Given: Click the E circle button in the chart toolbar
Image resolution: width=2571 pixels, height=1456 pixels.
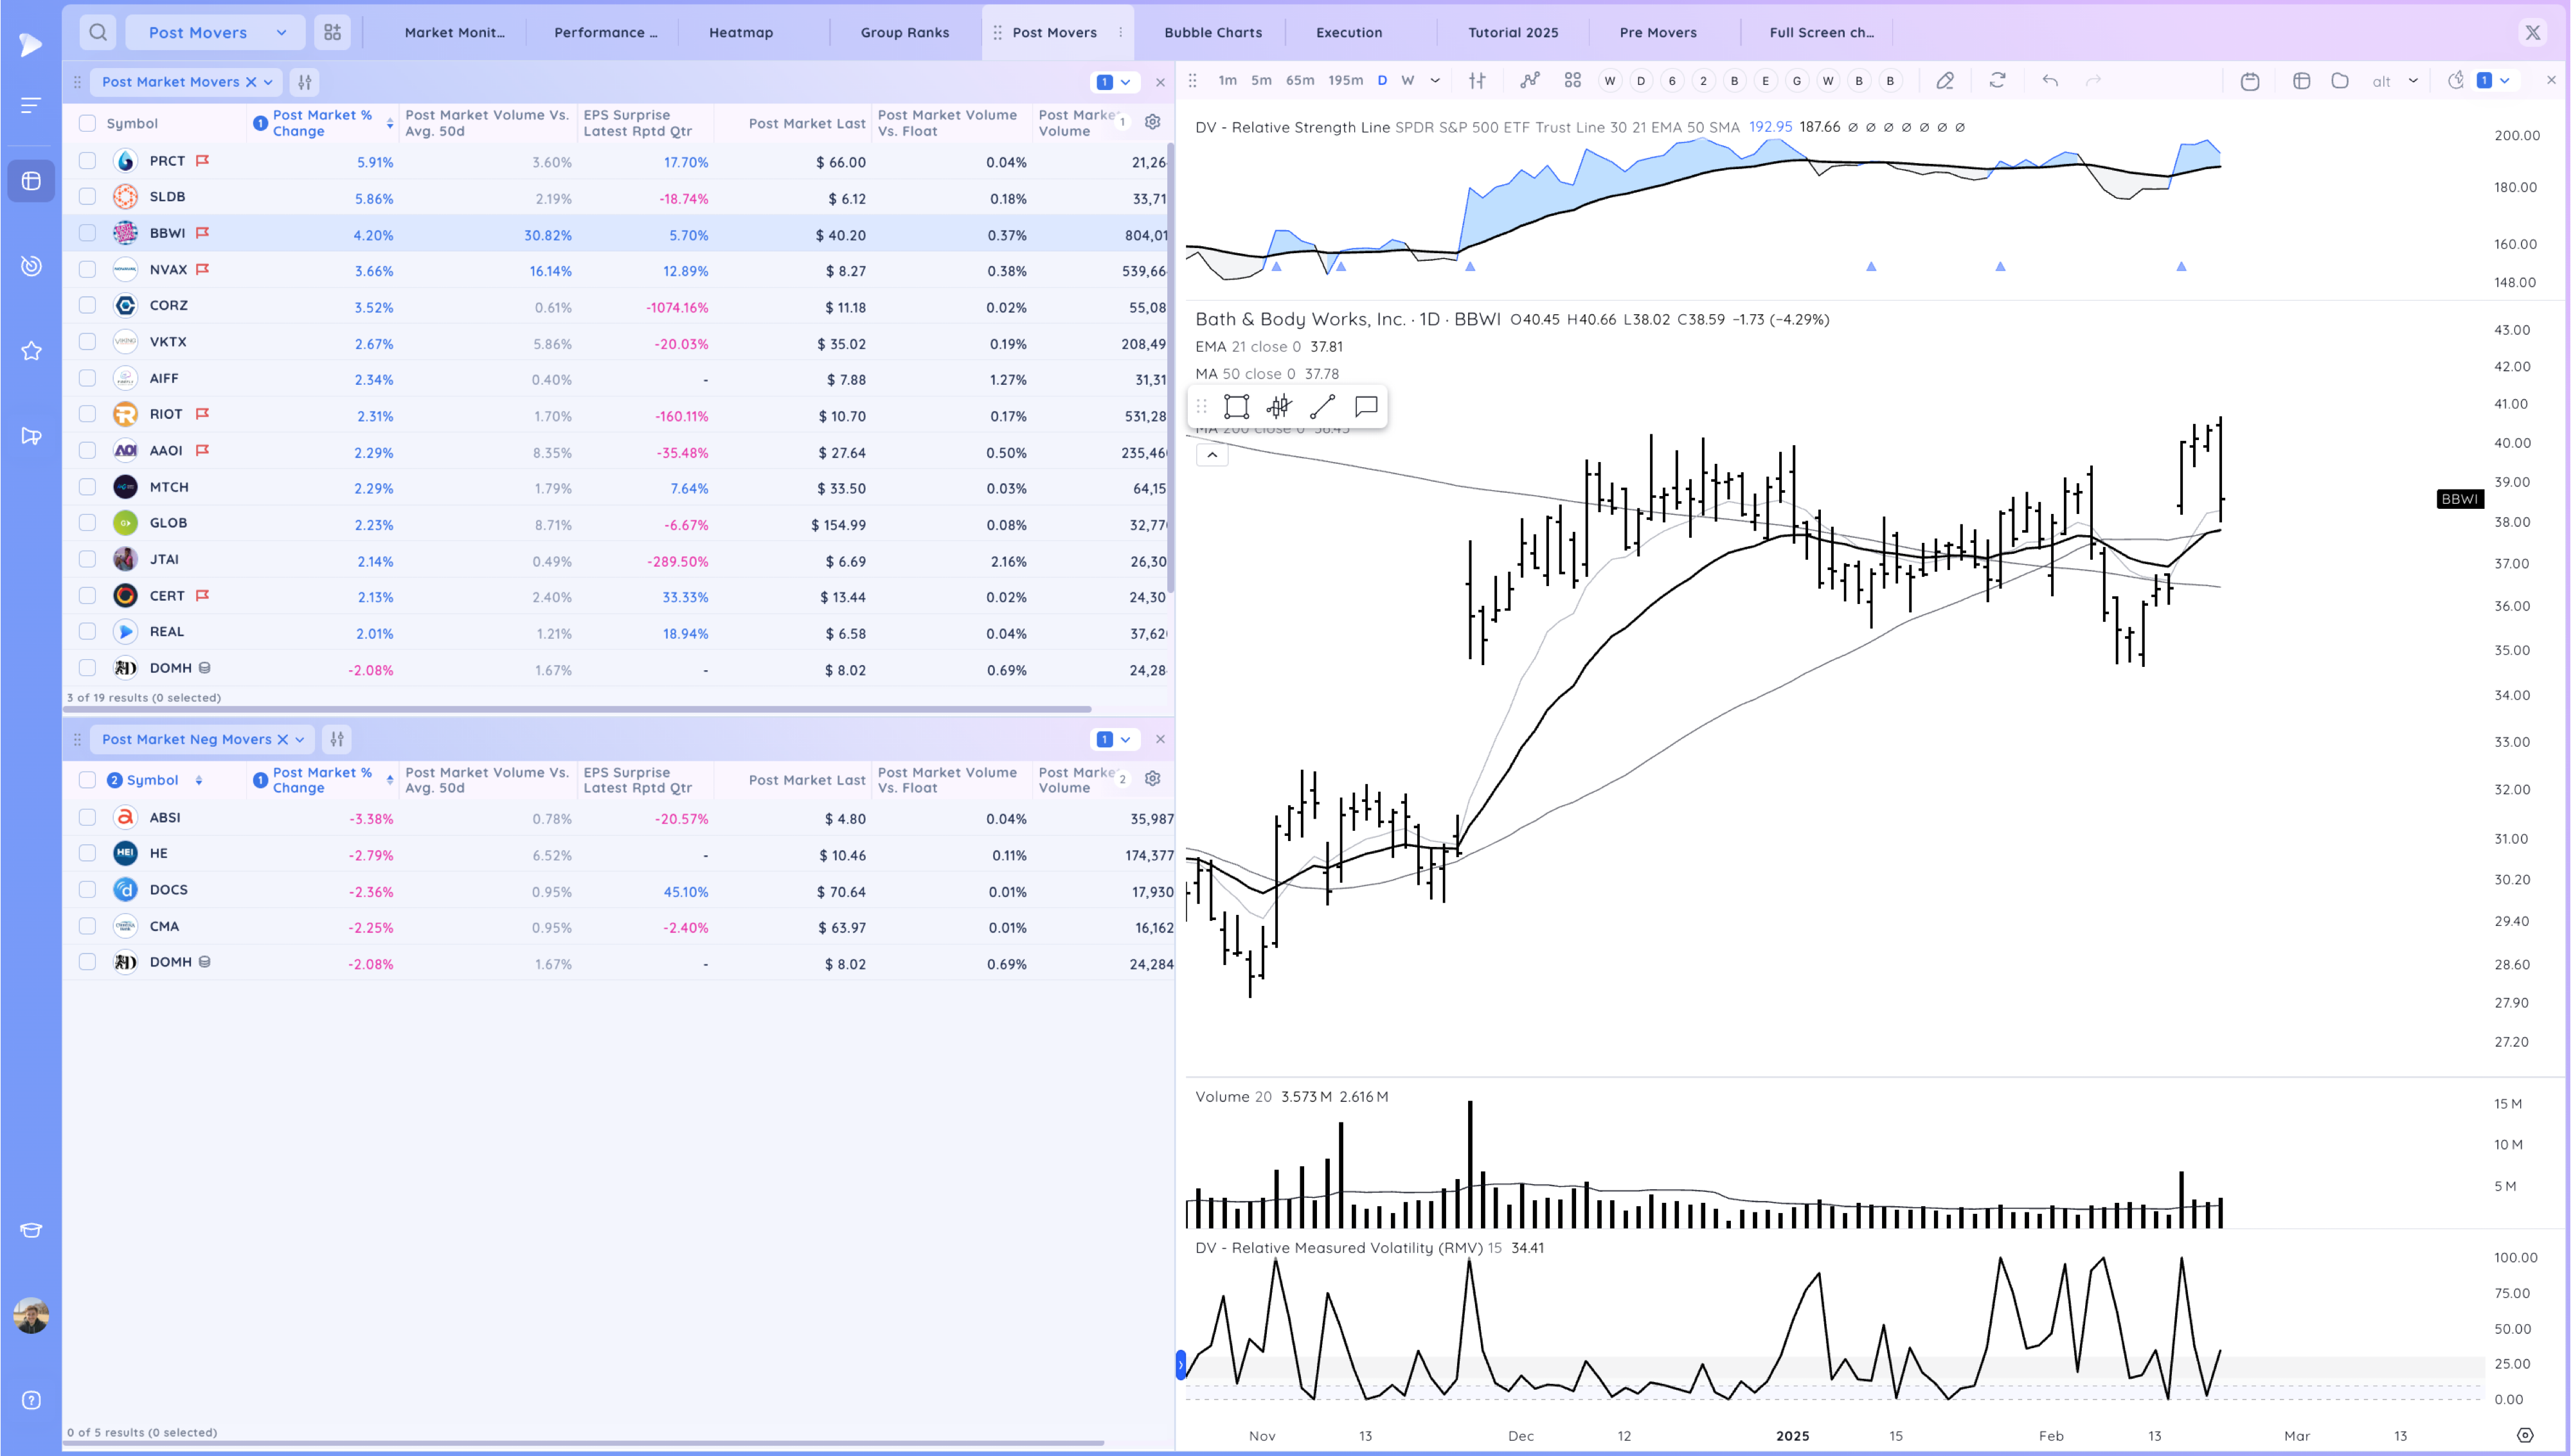Looking at the screenshot, I should pos(1765,81).
